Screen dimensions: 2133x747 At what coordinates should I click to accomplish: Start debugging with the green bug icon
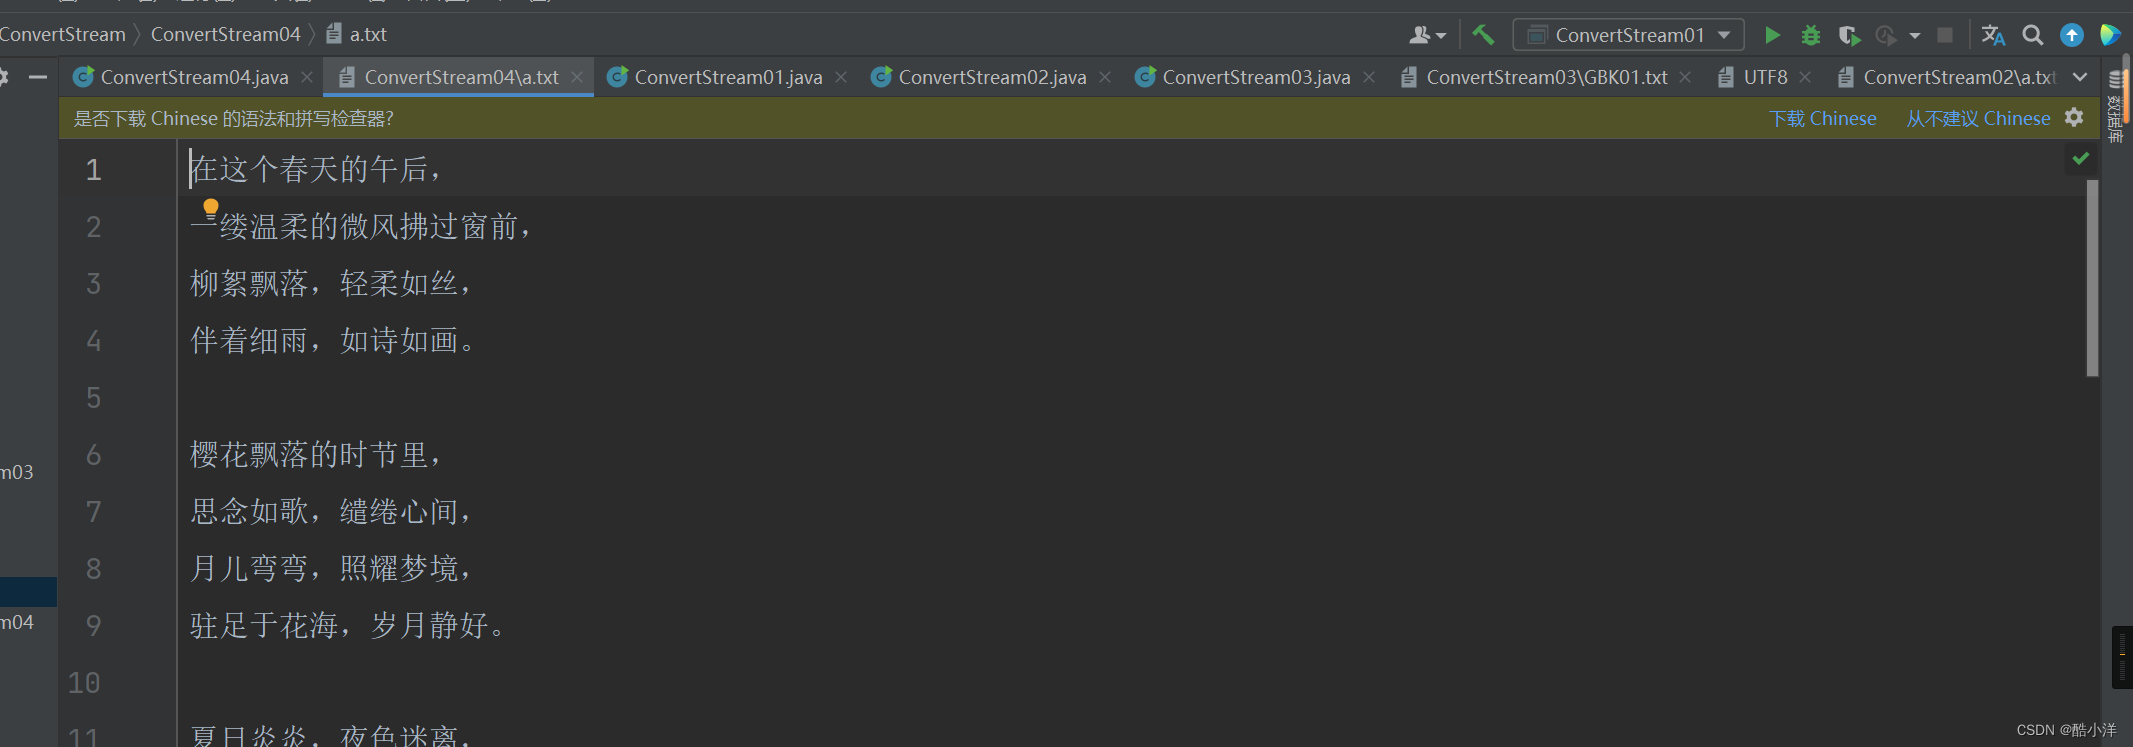click(1810, 35)
